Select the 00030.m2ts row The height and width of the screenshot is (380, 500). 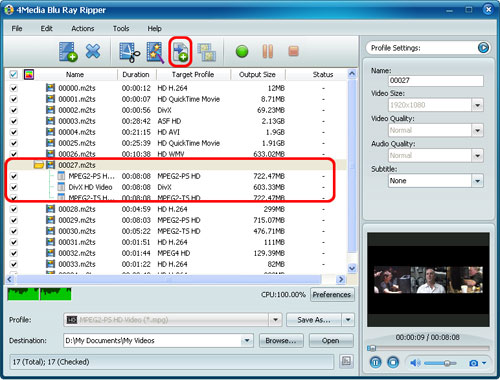pos(177,231)
